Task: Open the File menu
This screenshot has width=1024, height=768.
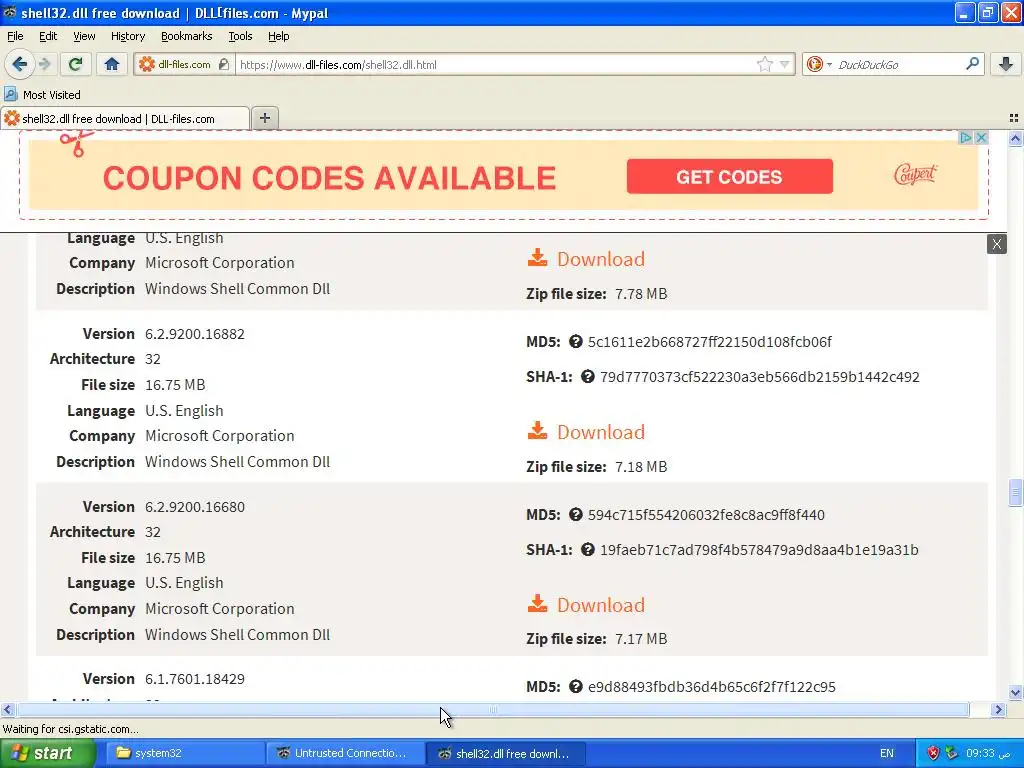Action: coord(15,36)
